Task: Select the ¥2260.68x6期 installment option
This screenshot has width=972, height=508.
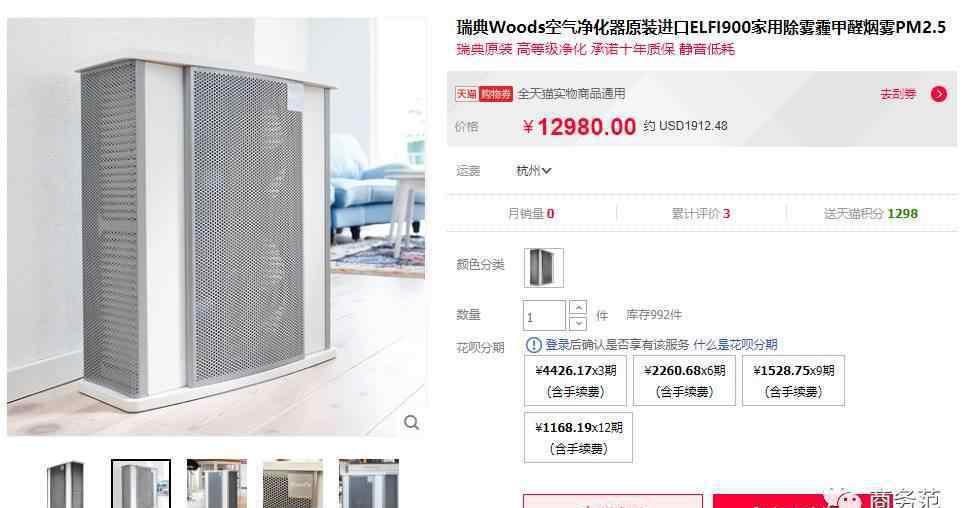Action: coord(684,381)
